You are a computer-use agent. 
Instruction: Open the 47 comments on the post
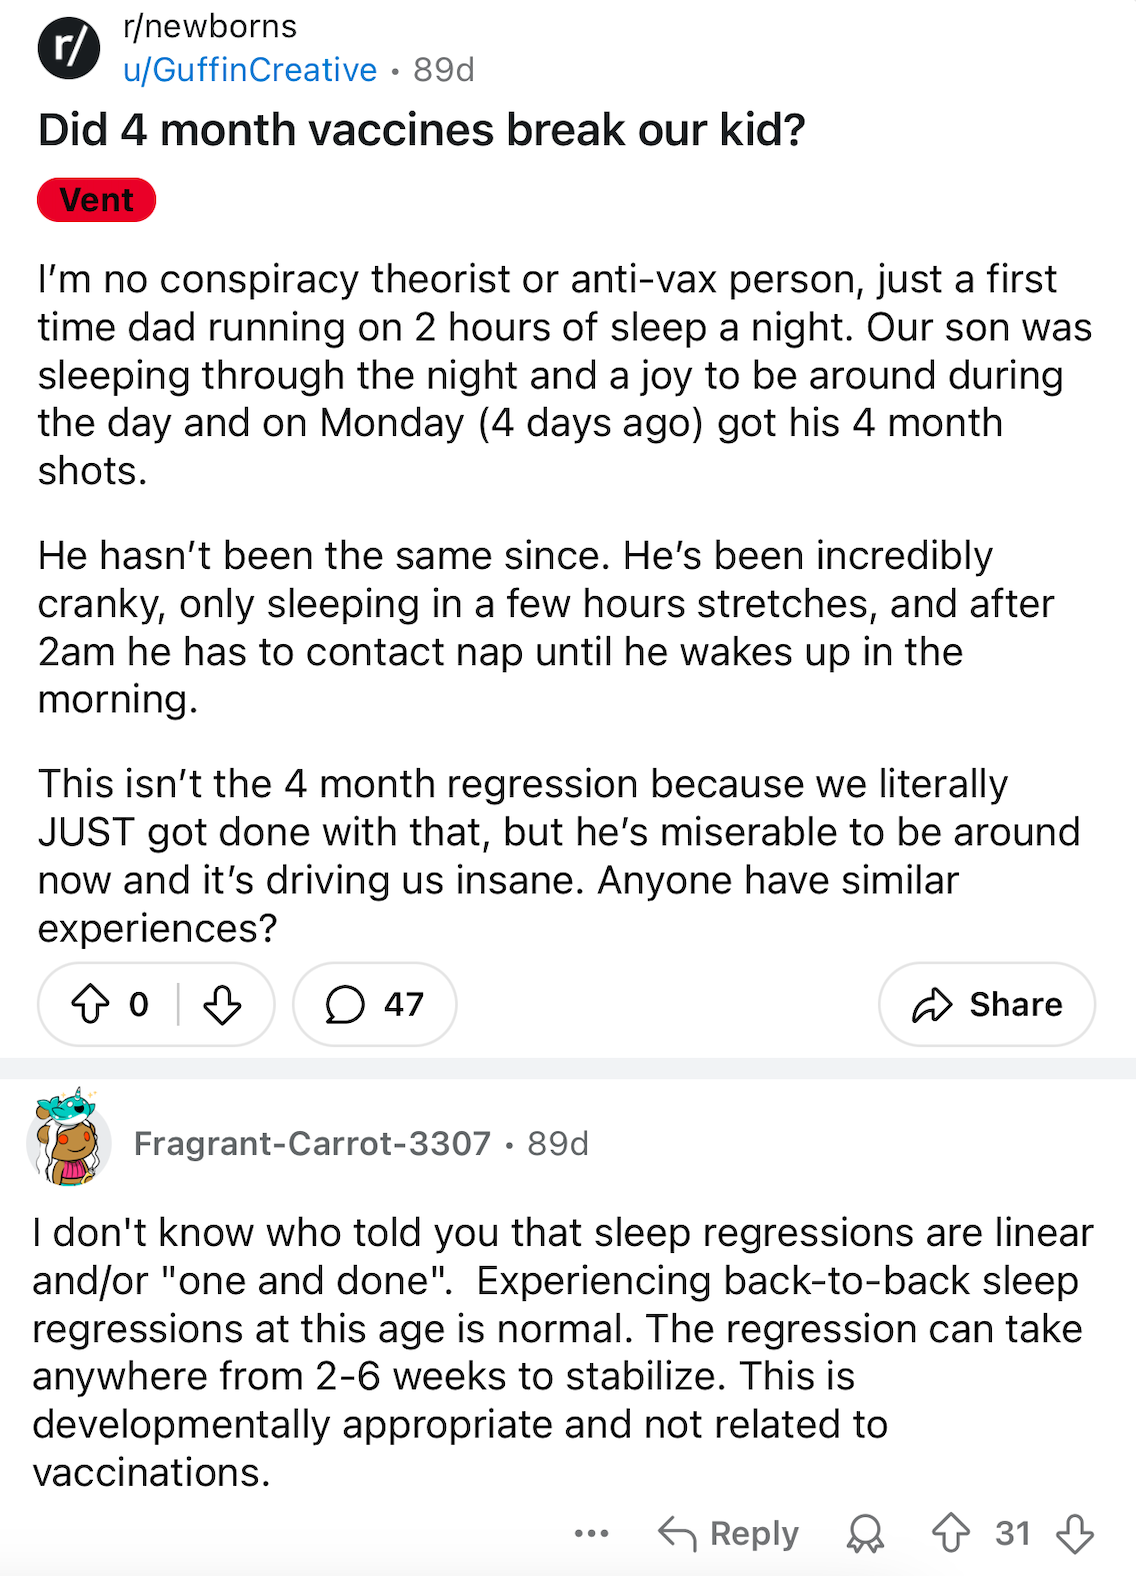coord(375,1004)
